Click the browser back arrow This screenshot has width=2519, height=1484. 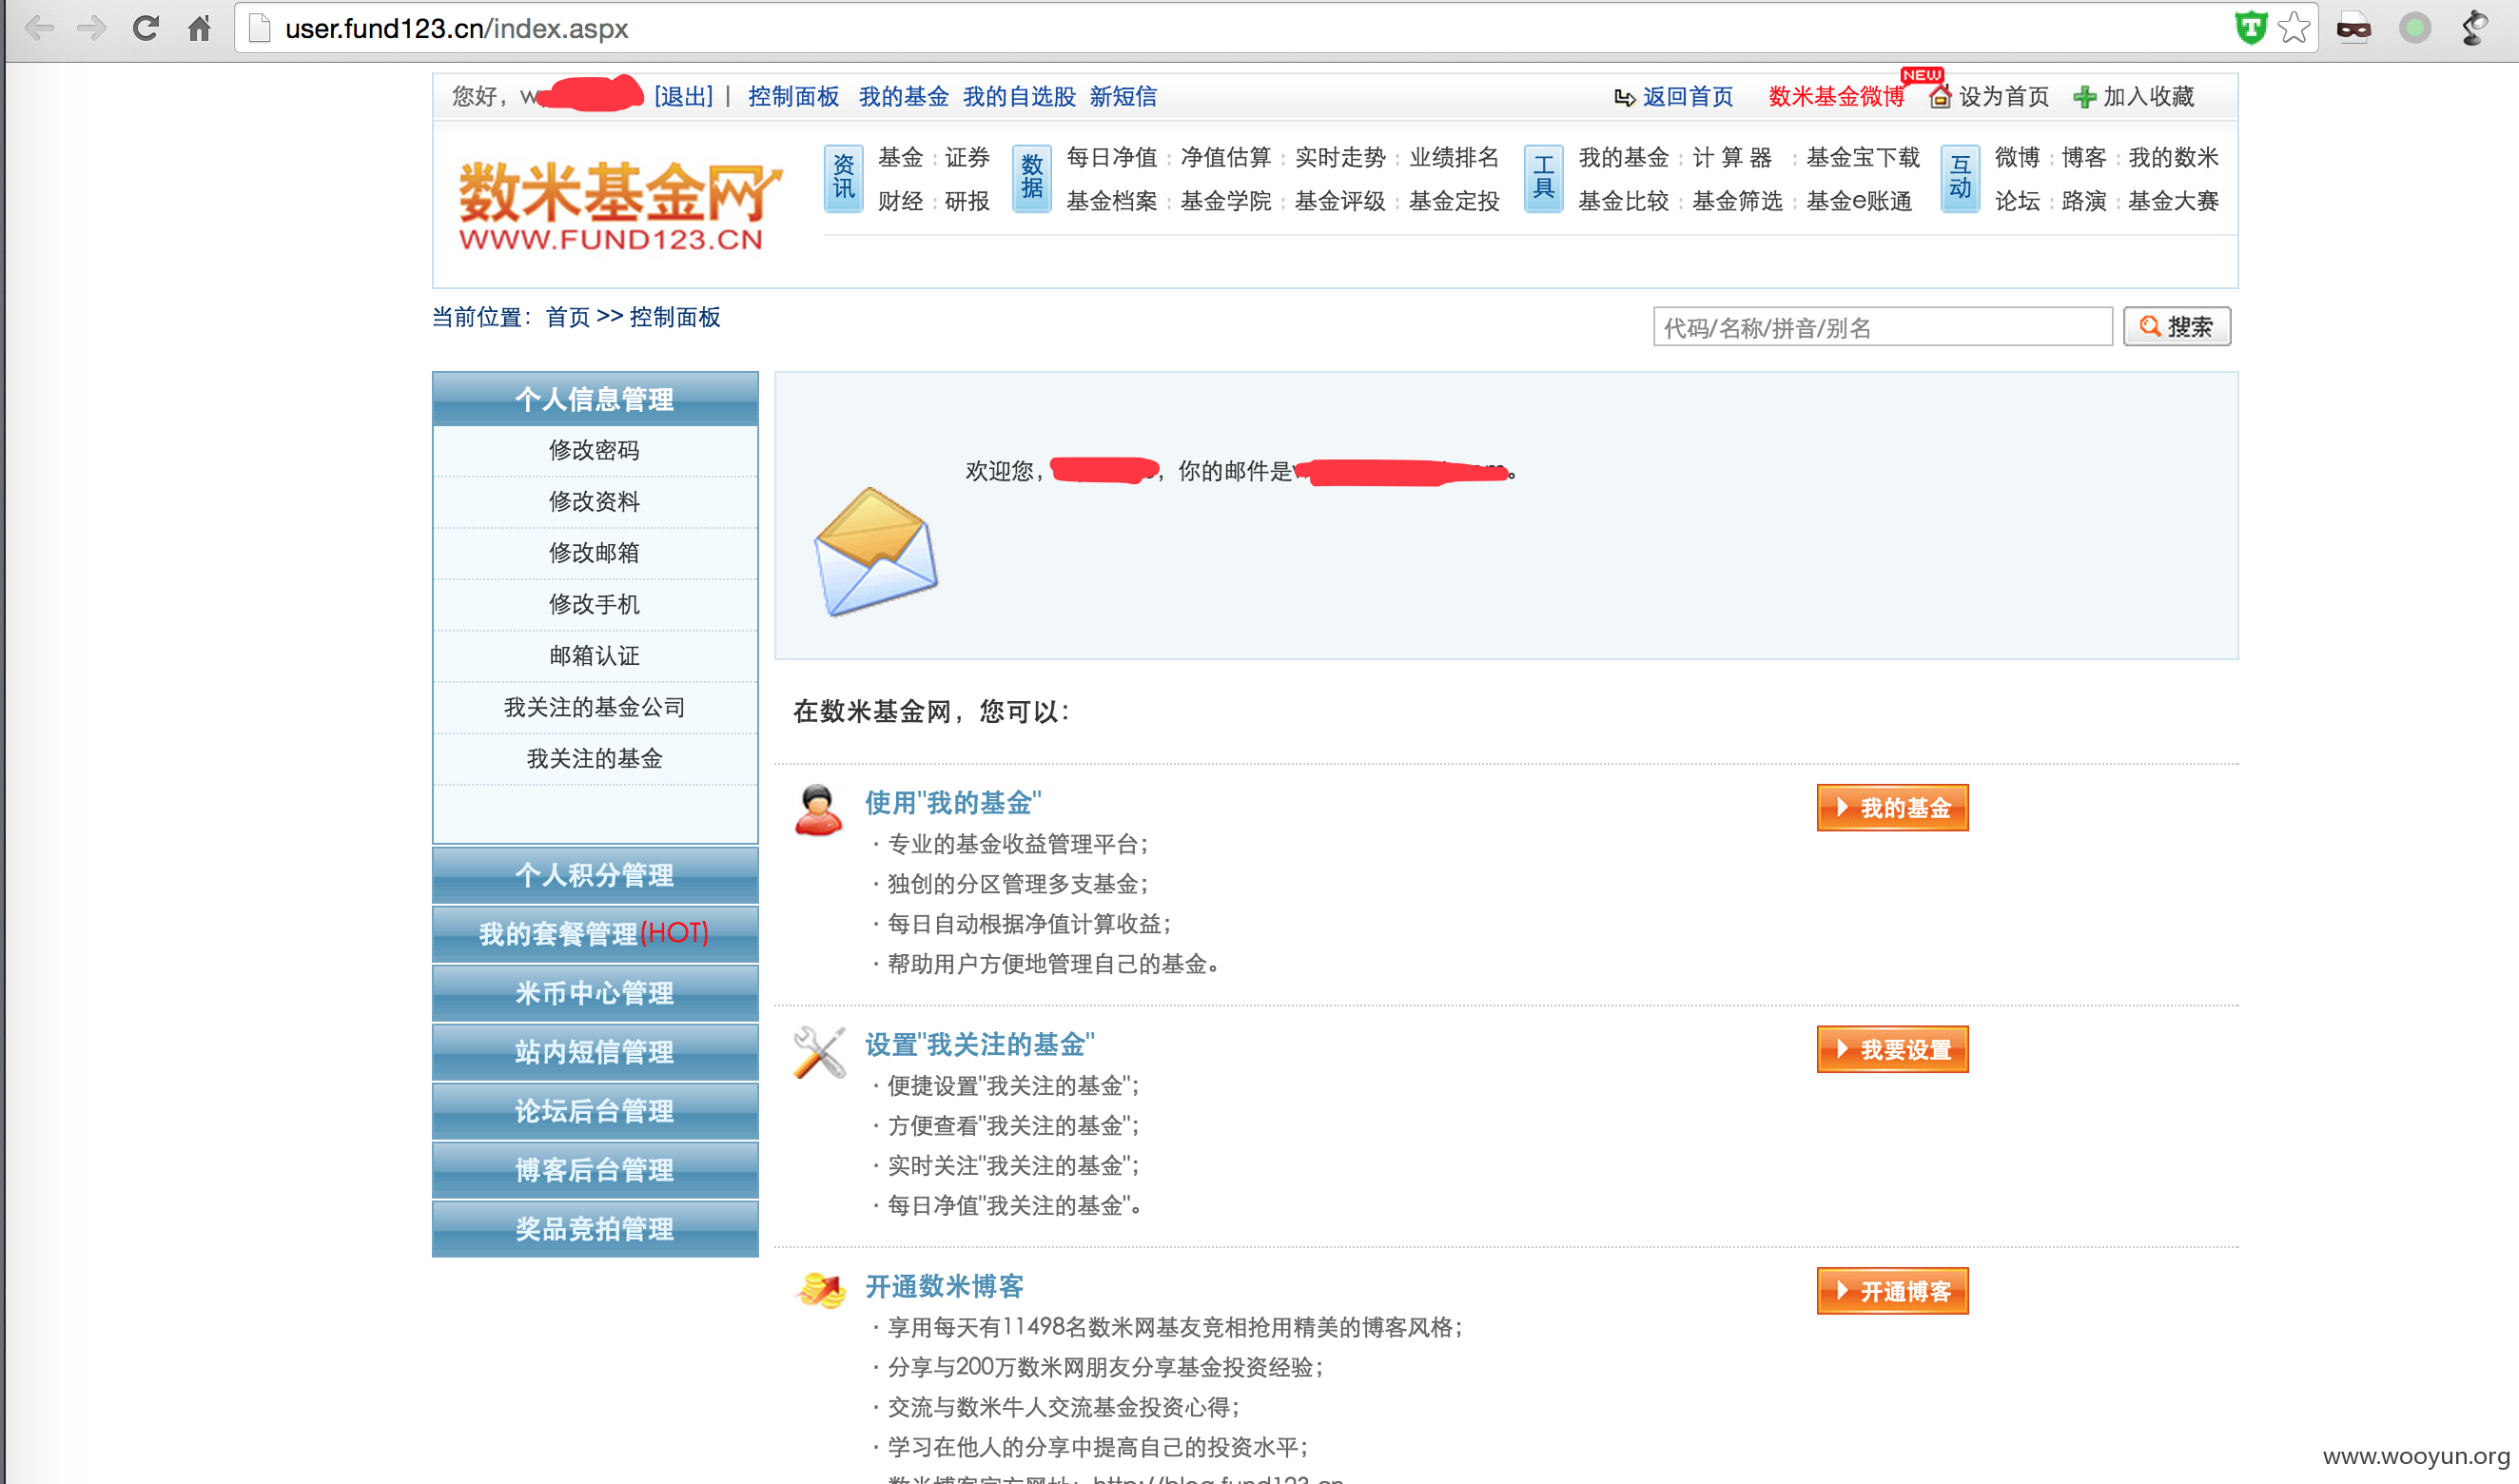coord(39,28)
